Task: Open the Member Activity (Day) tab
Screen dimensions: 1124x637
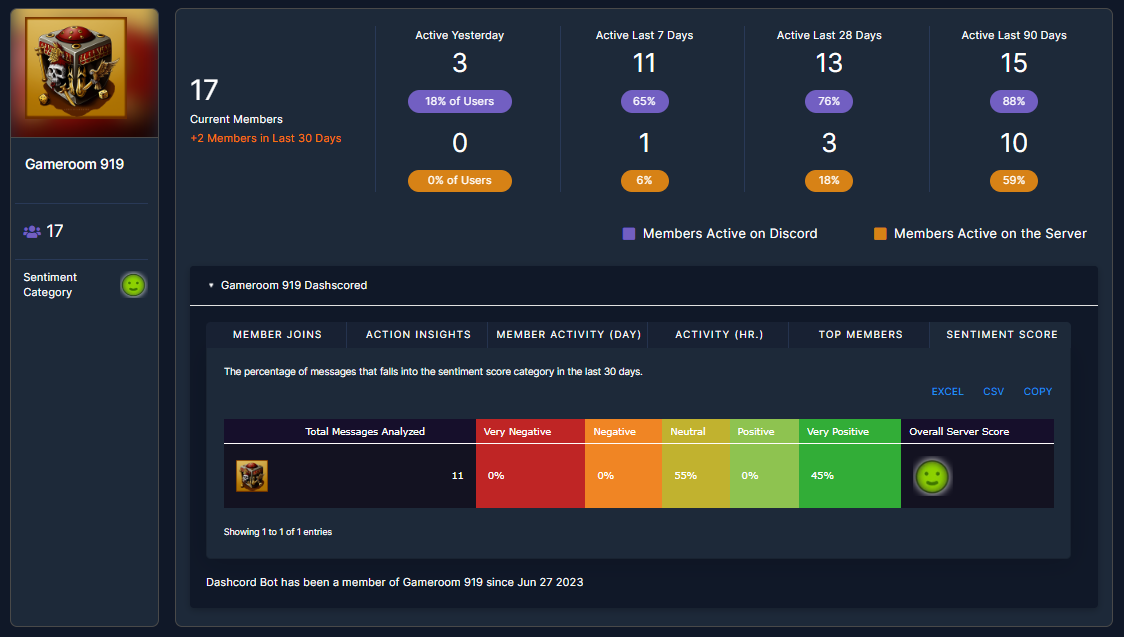Action: [x=568, y=334]
